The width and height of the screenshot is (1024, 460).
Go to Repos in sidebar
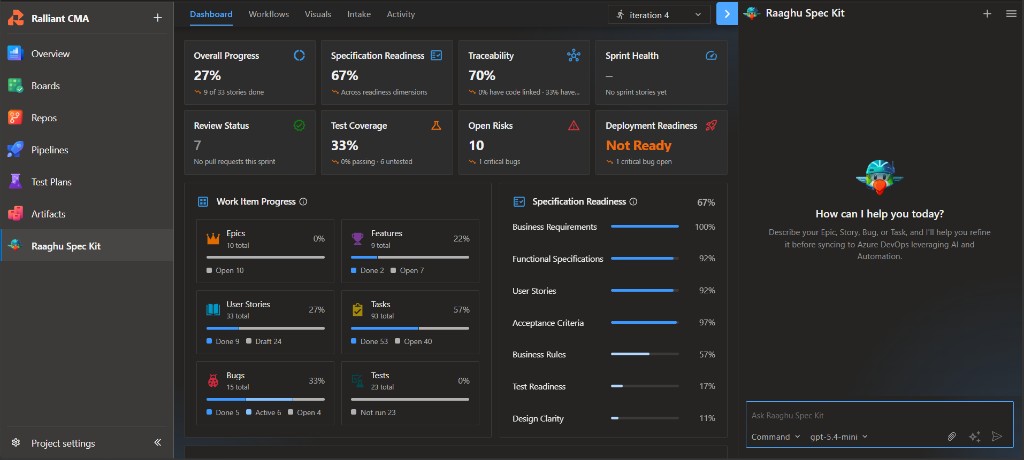[x=86, y=118]
